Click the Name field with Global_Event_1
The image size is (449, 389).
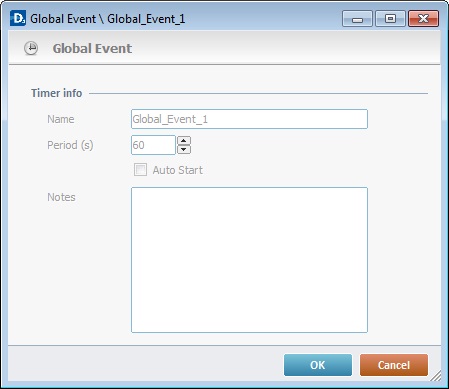(x=249, y=119)
